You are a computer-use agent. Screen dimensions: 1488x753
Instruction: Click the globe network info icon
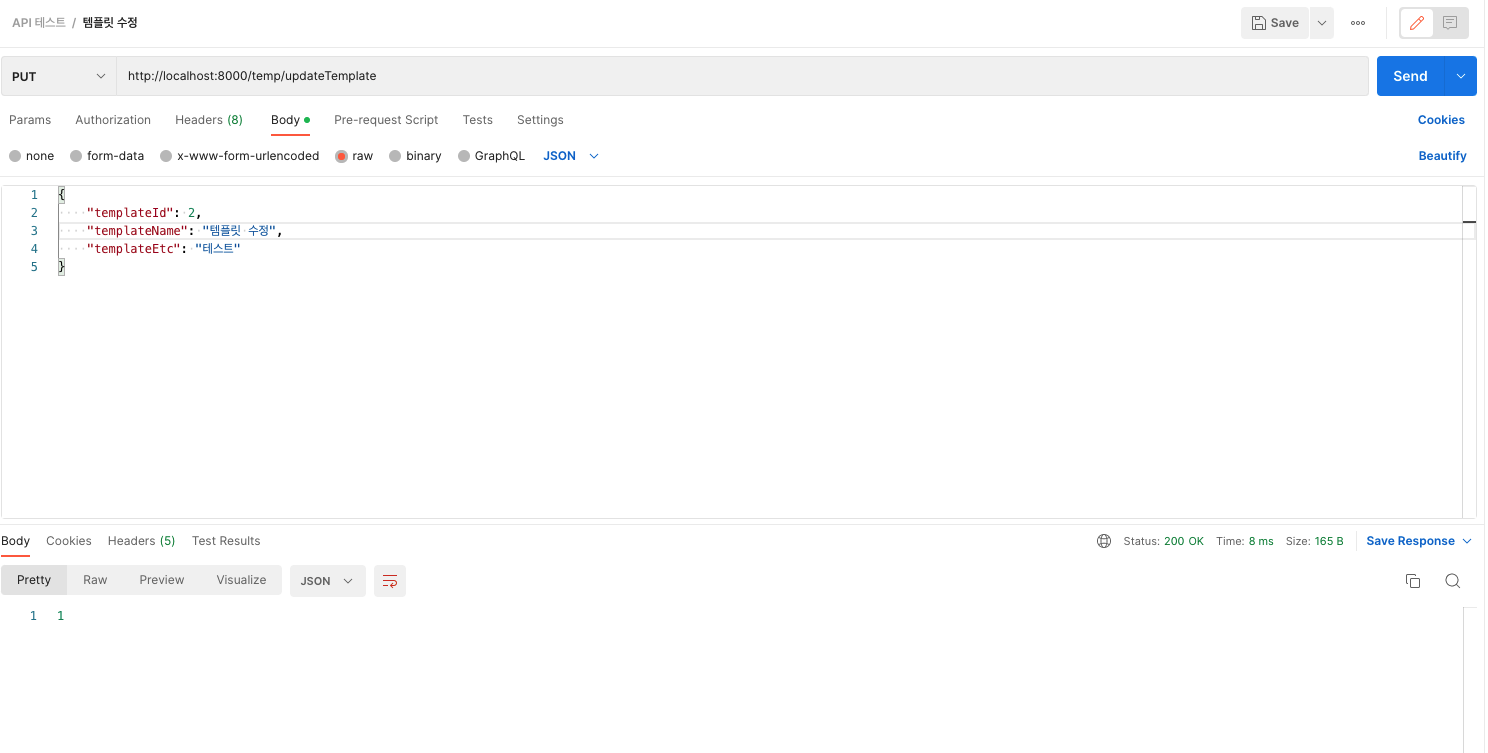[x=1104, y=541]
